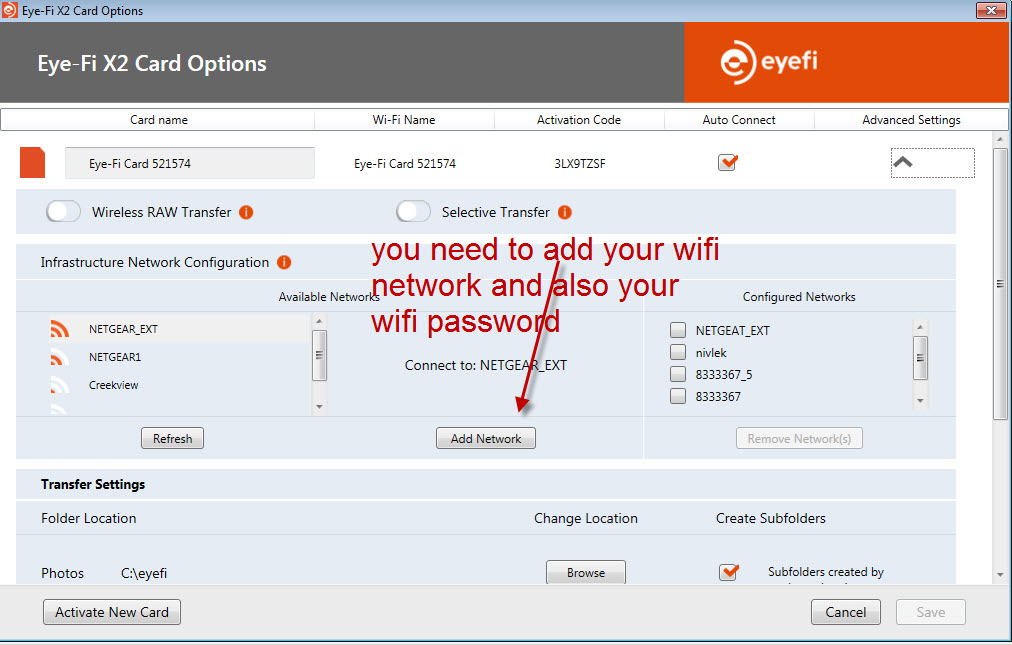Check the nivlek configured network
This screenshot has height=645, width=1012.
pos(678,352)
